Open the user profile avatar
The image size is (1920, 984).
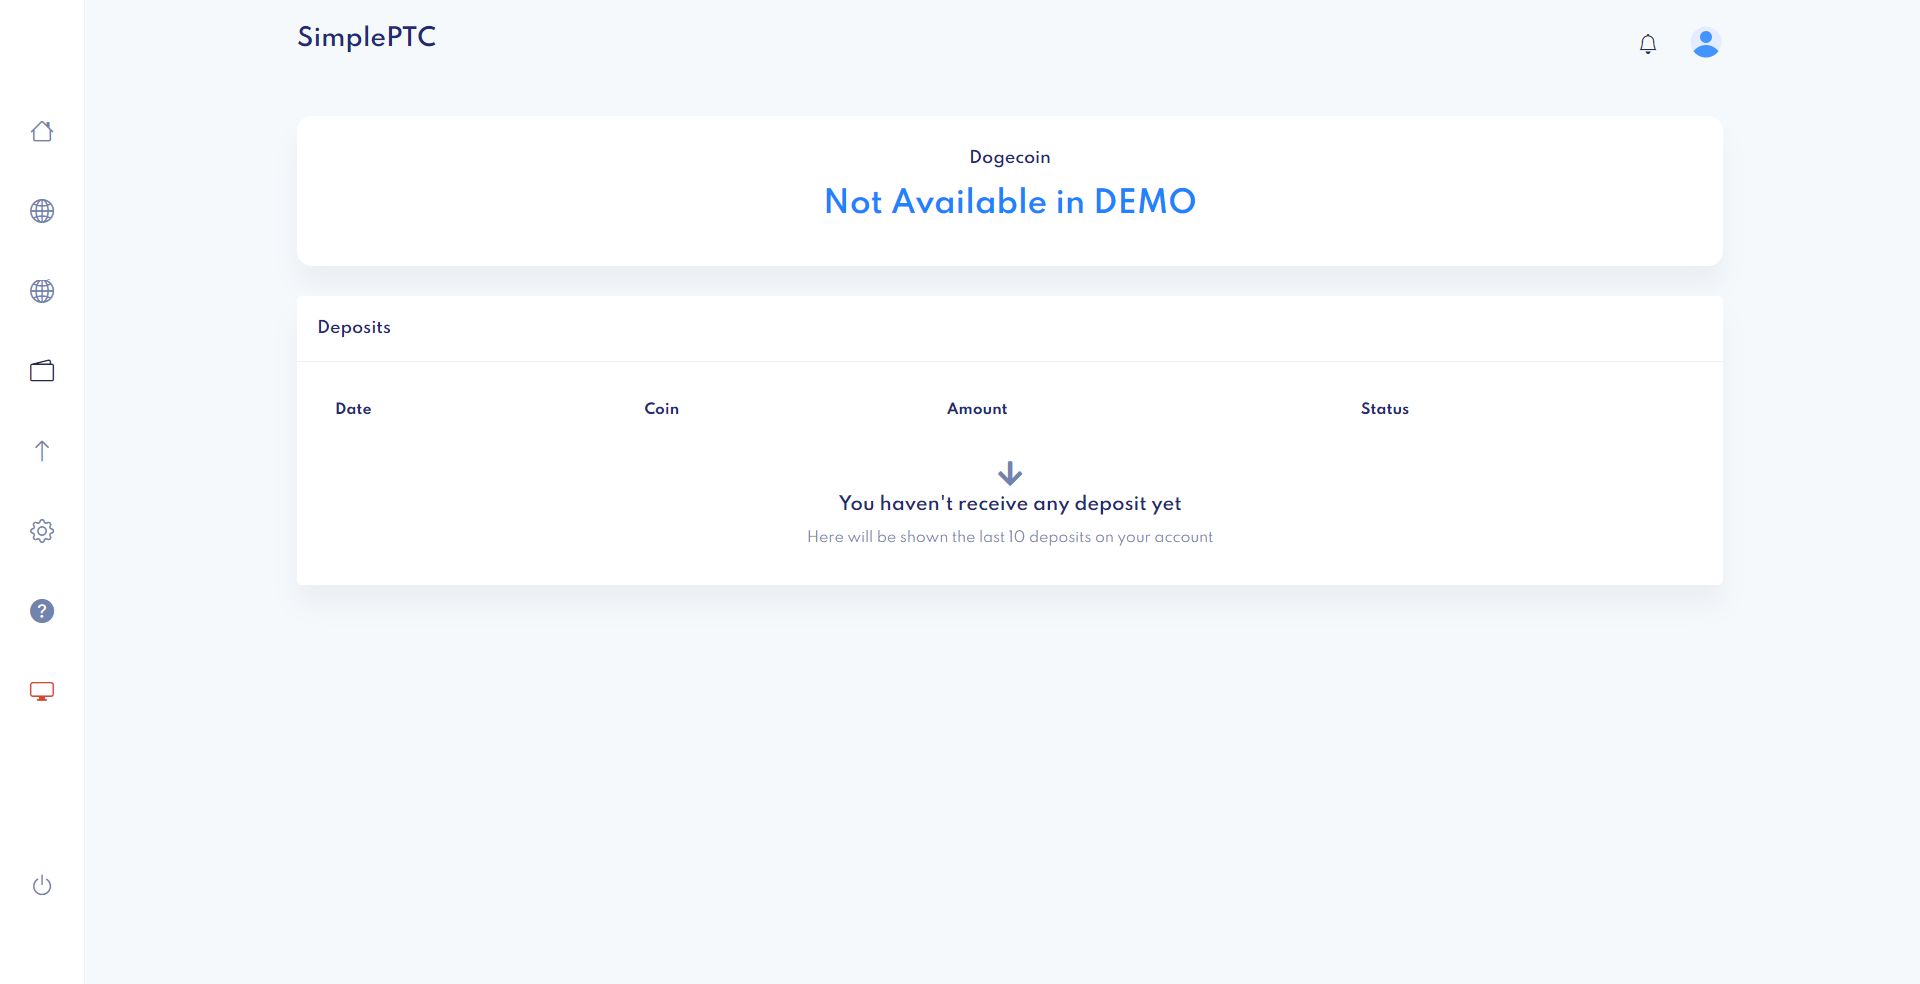click(1705, 43)
